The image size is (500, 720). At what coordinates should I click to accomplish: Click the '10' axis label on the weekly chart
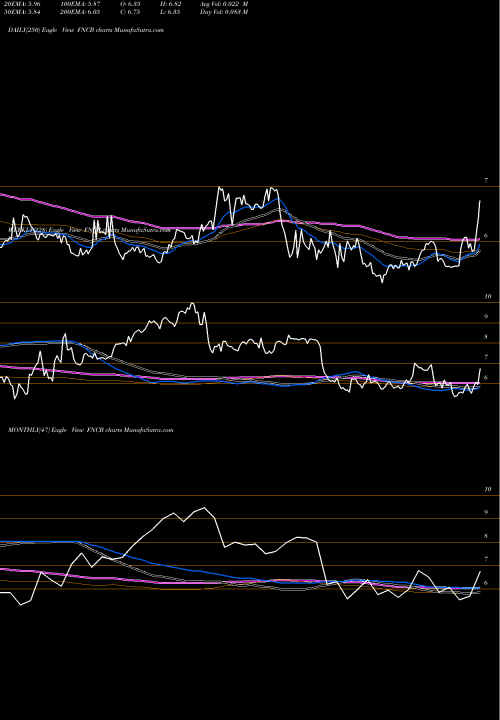488,297
